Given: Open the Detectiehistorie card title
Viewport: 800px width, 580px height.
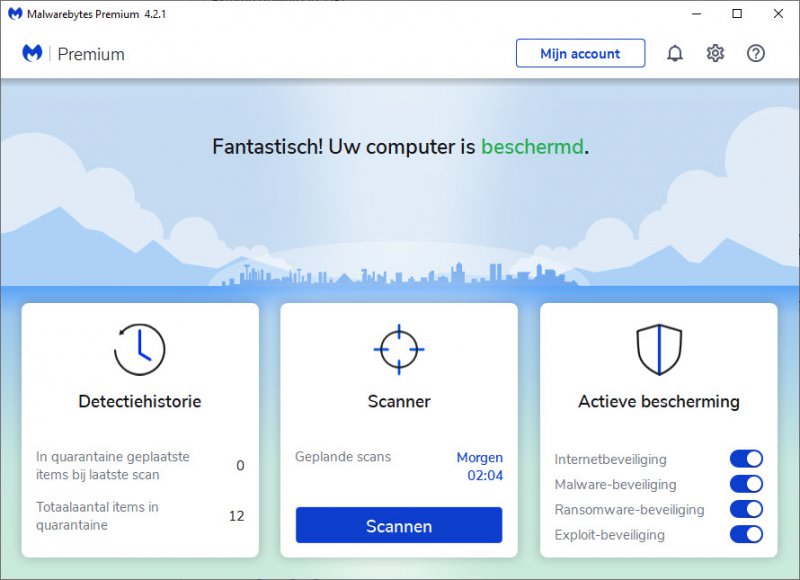Looking at the screenshot, I should [139, 401].
